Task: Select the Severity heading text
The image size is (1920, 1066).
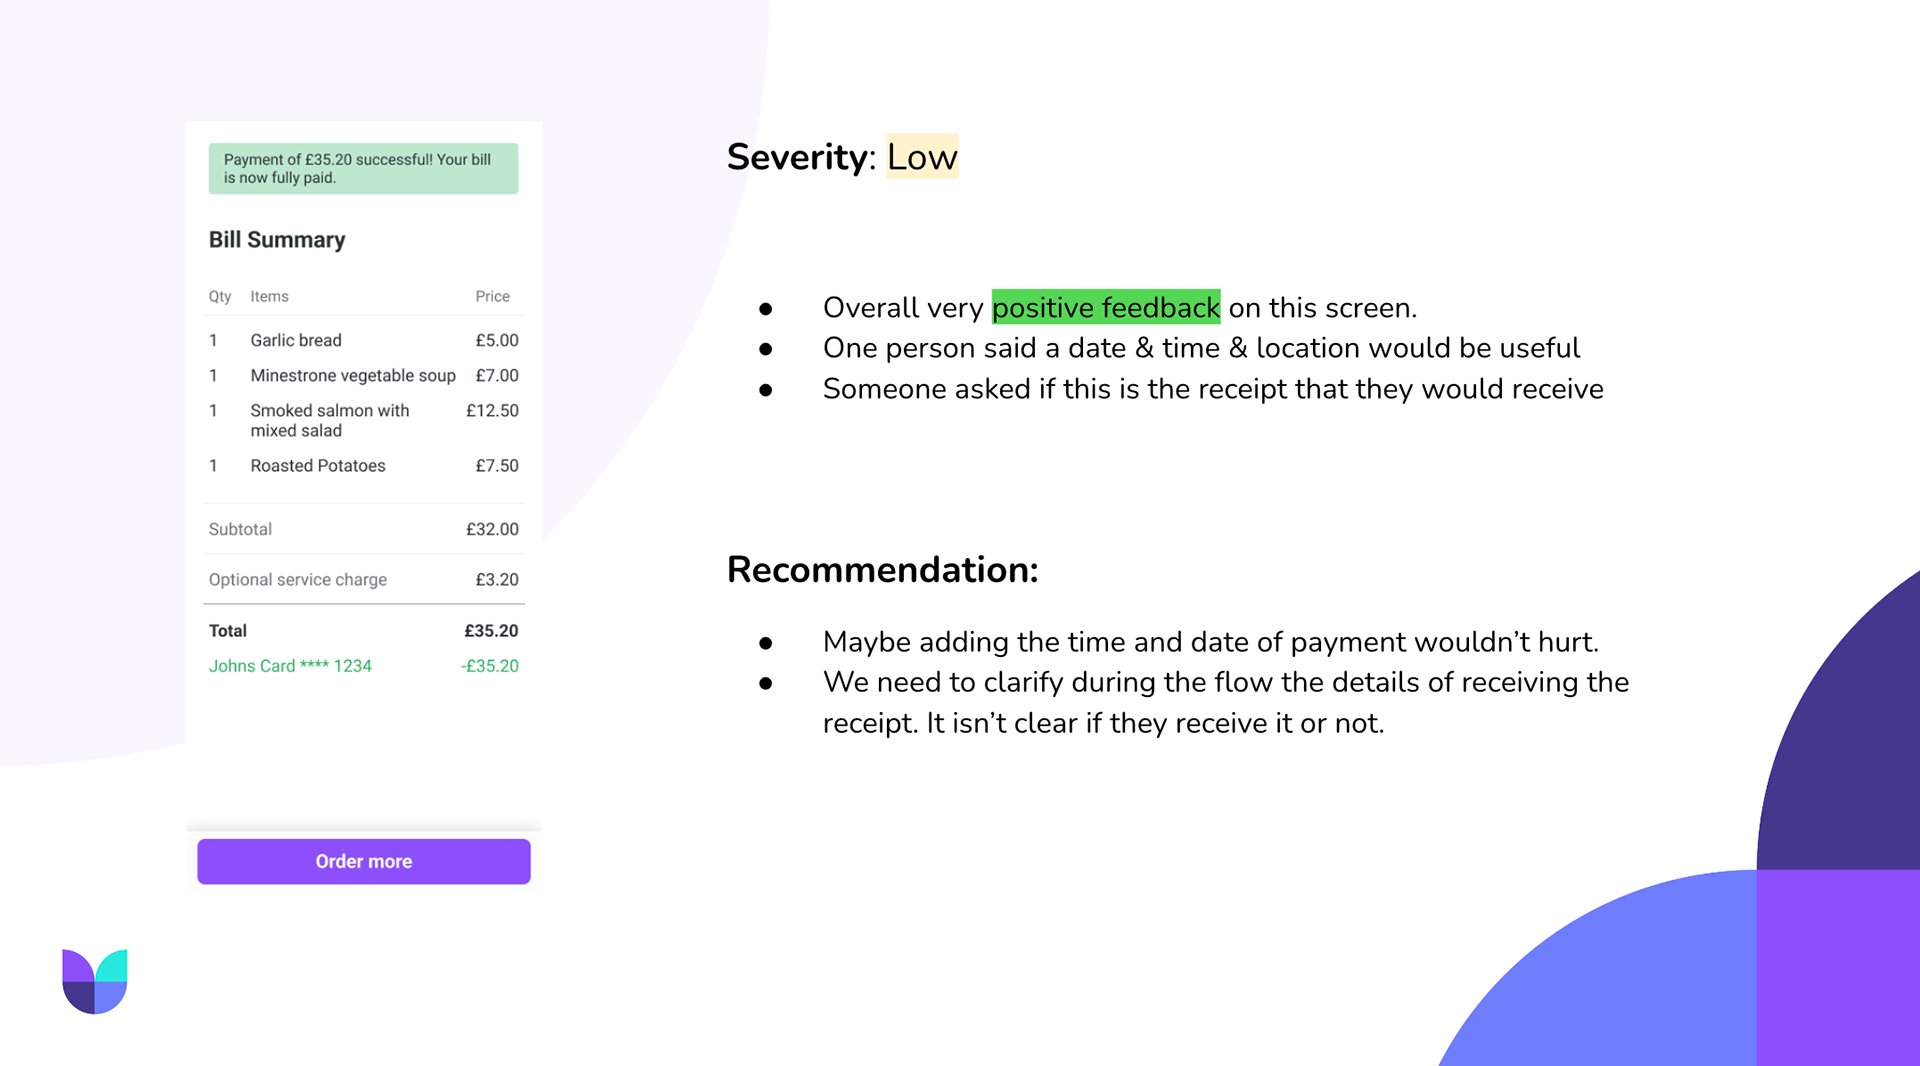Action: [x=797, y=157]
